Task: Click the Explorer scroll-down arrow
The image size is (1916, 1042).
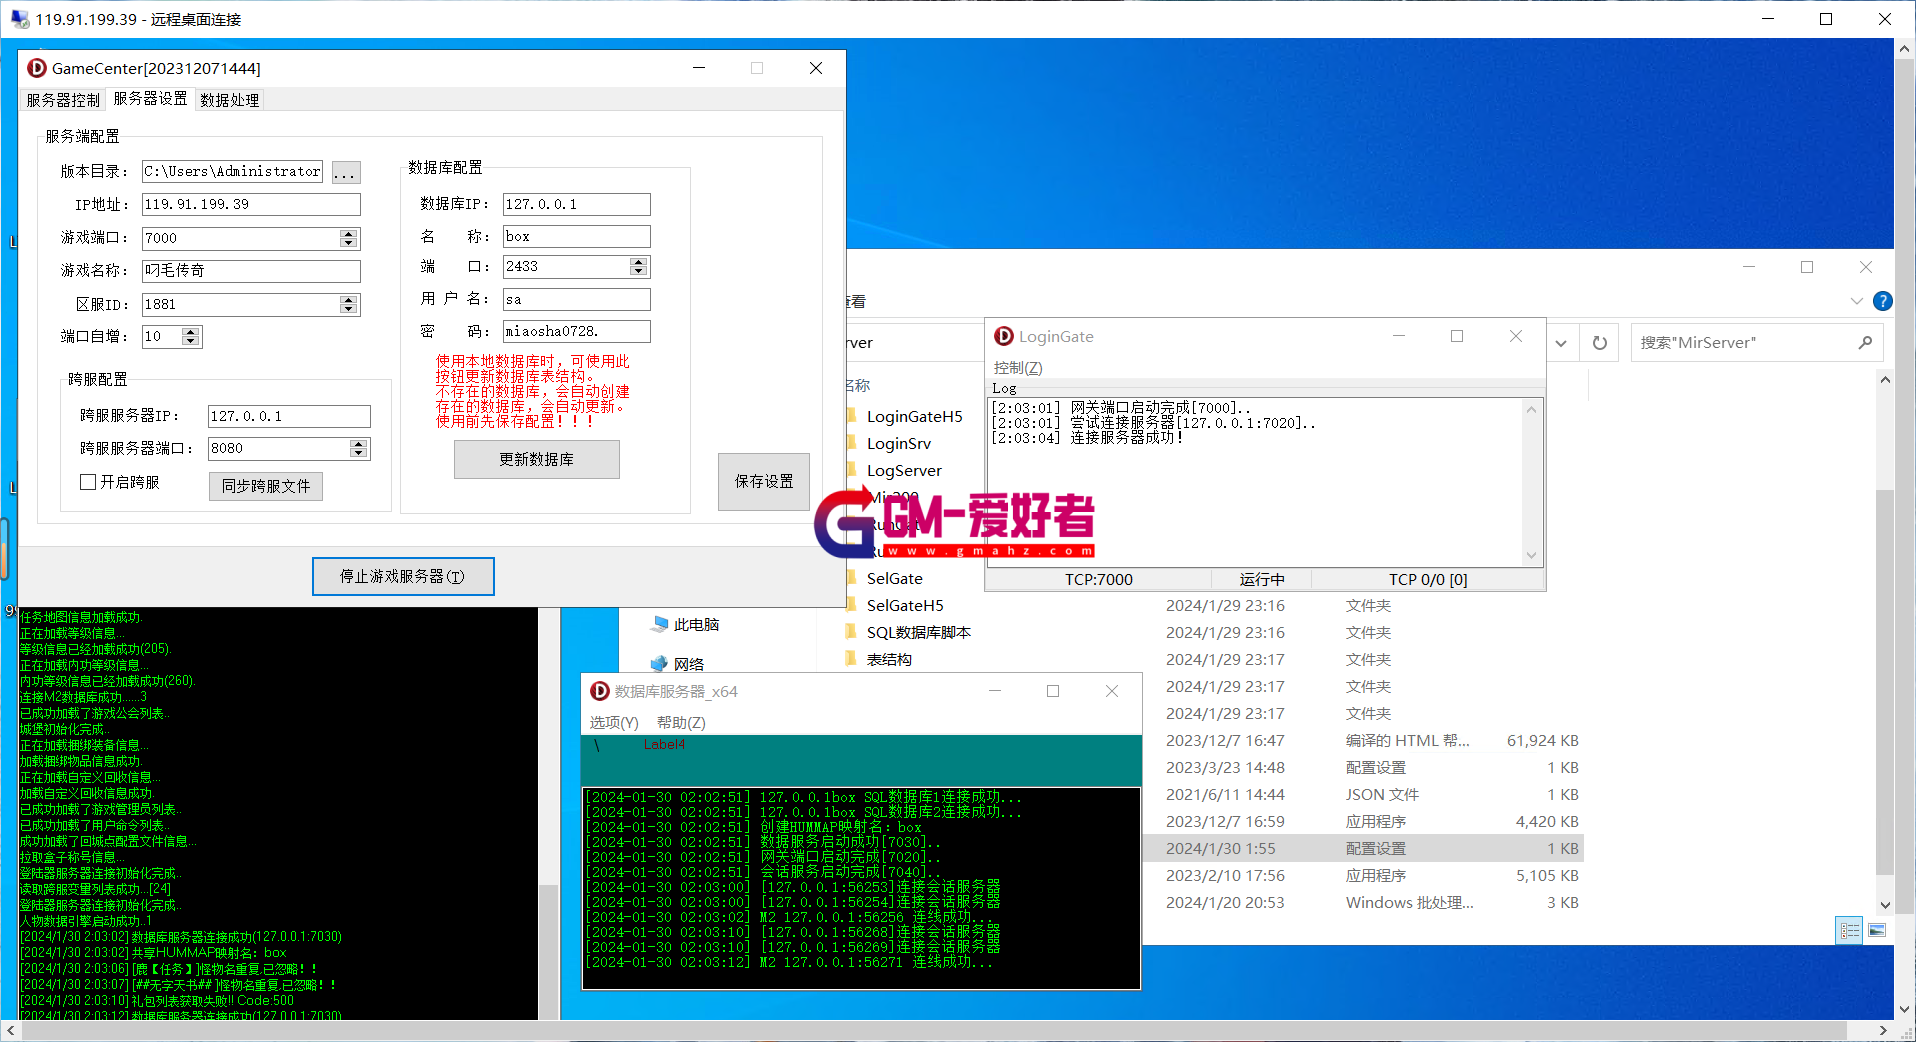Action: click(x=1885, y=906)
